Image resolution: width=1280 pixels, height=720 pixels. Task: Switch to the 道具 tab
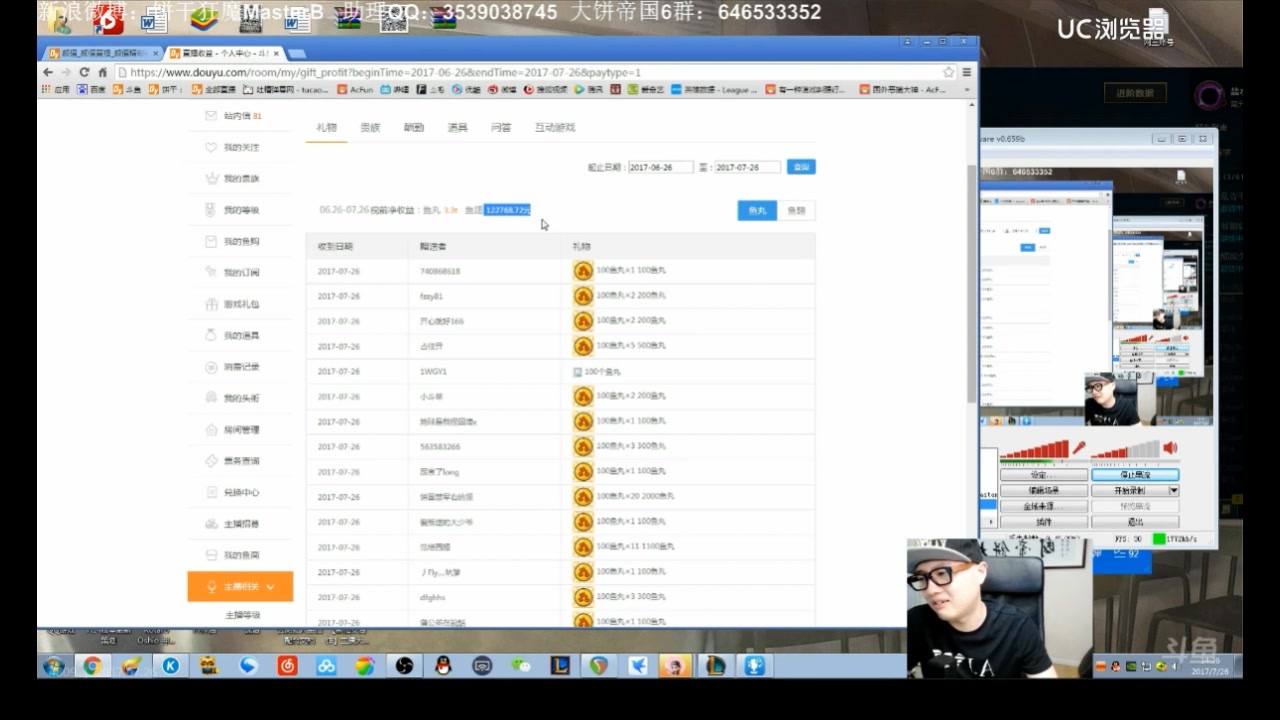point(457,128)
